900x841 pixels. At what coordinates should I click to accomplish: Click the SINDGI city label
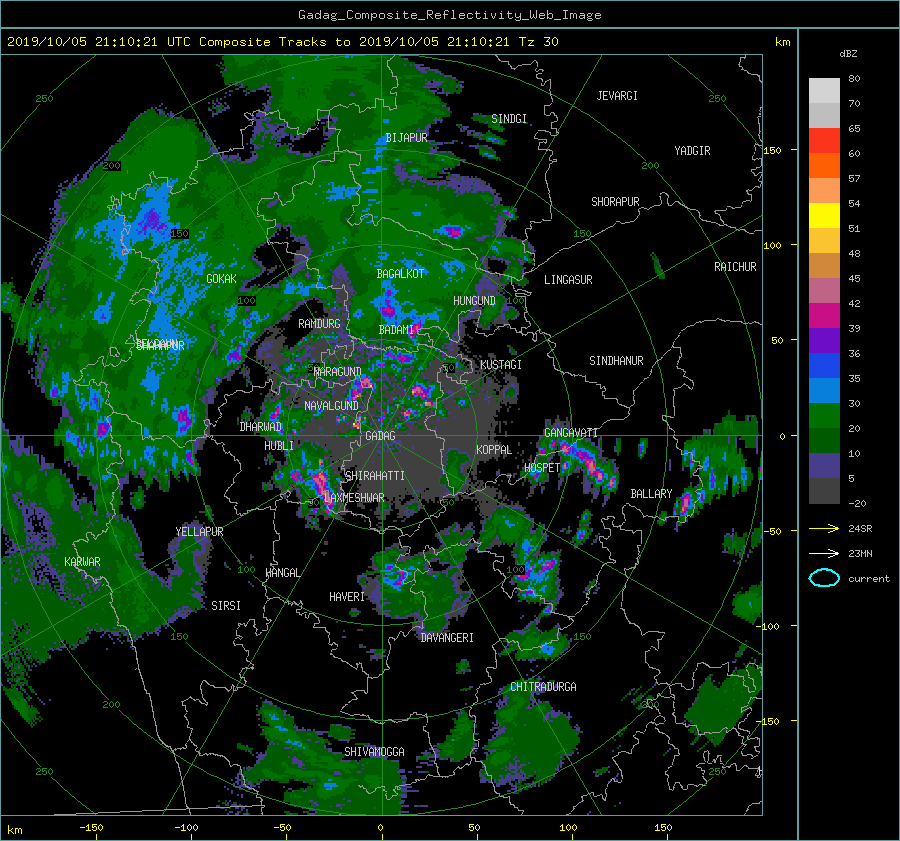[x=509, y=119]
